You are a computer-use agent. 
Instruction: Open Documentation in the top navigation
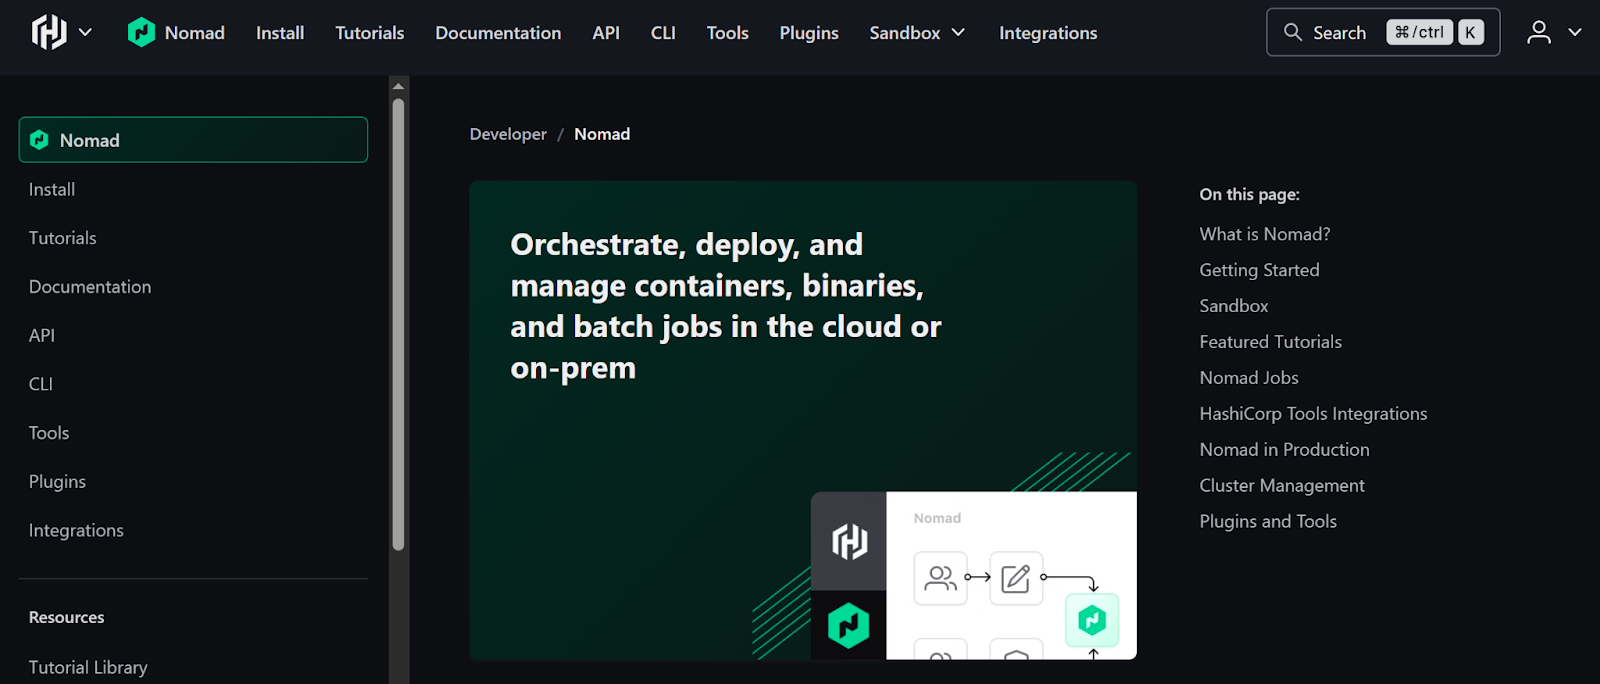click(x=498, y=33)
